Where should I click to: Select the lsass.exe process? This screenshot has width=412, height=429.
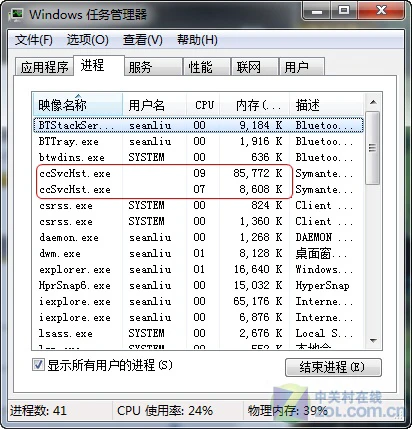click(x=198, y=333)
